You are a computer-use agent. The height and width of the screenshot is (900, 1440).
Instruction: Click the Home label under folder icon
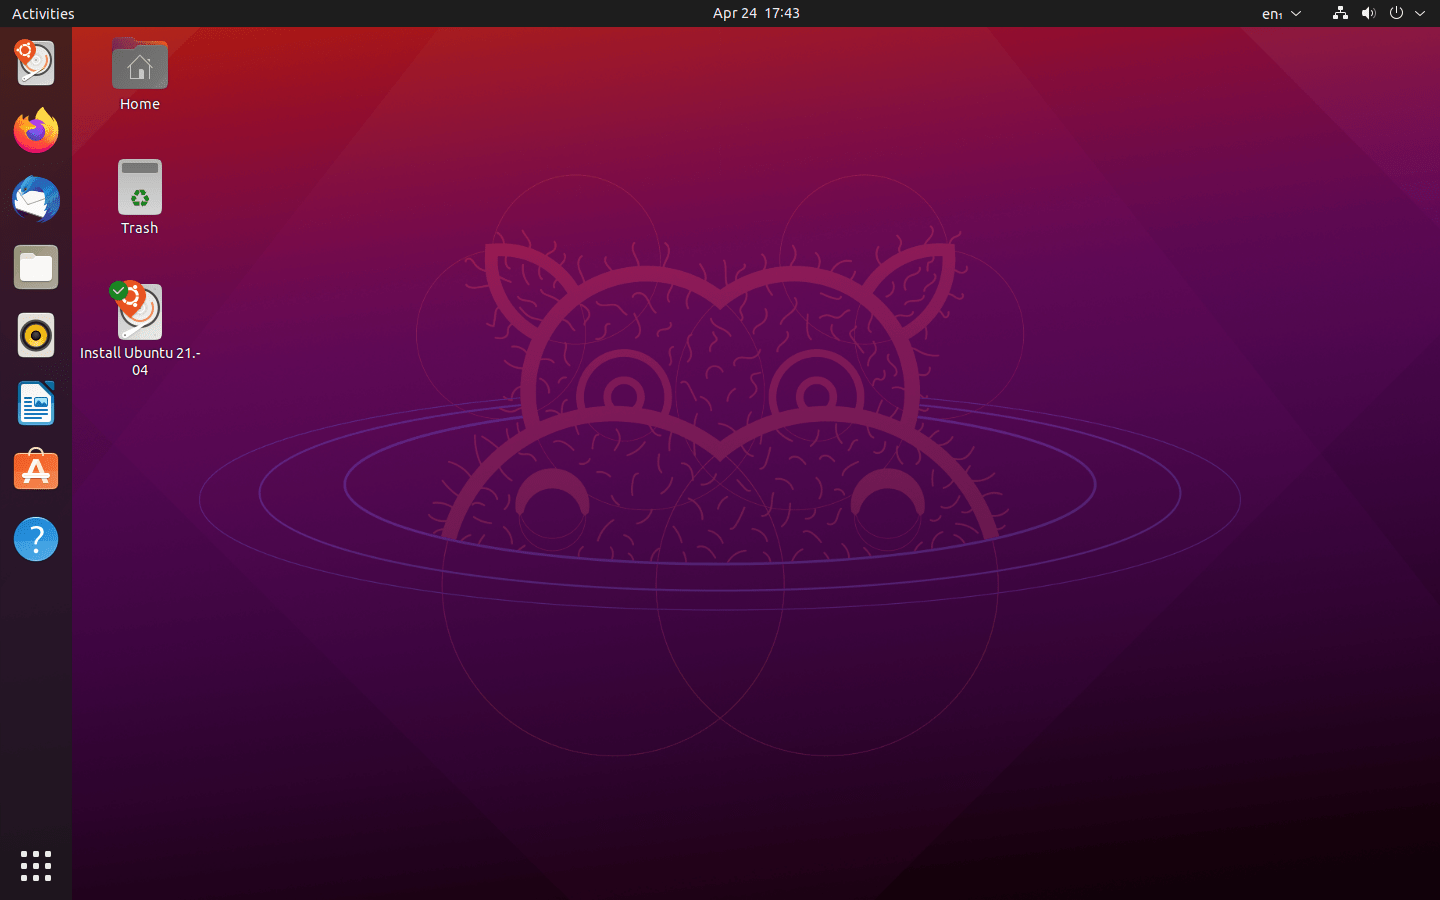coord(140,104)
